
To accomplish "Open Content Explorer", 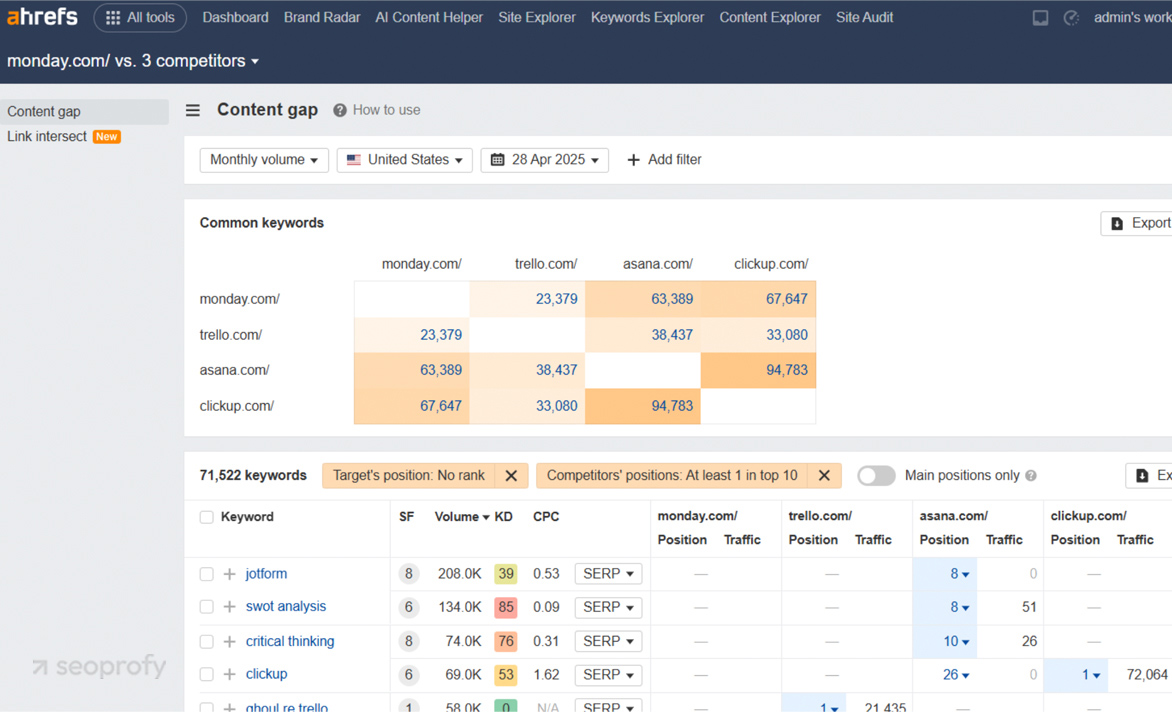I will (770, 17).
